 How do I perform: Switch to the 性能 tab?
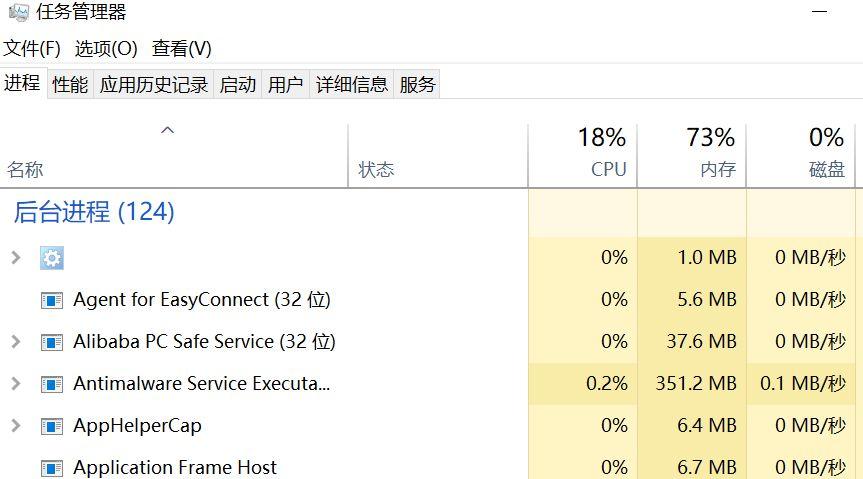[70, 84]
